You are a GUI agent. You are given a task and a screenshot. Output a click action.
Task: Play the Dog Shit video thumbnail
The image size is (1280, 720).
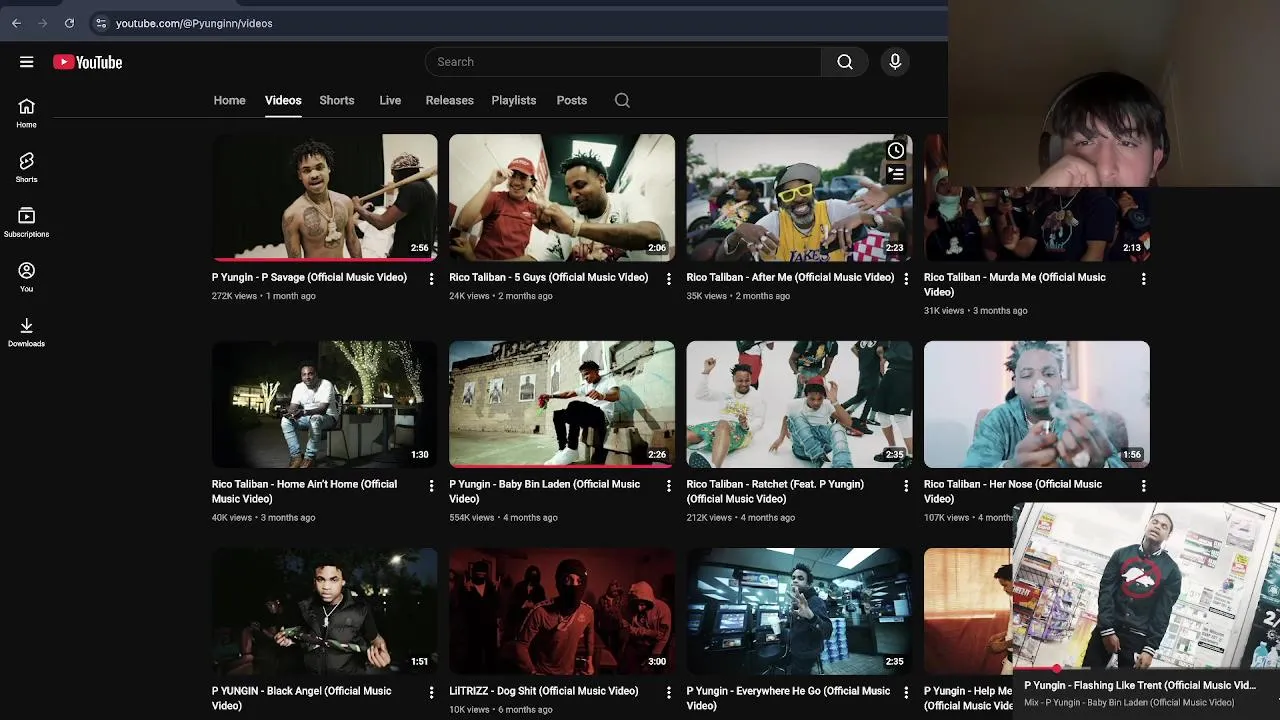click(x=562, y=611)
